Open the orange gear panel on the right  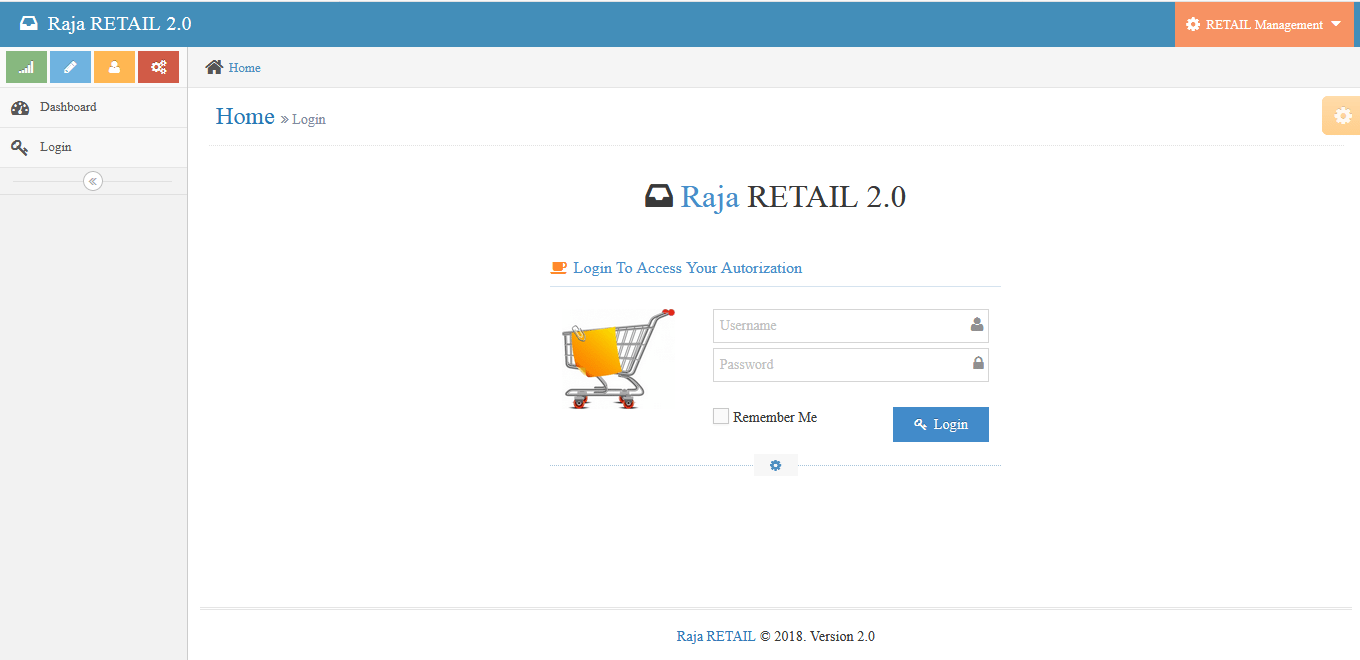[x=1341, y=115]
